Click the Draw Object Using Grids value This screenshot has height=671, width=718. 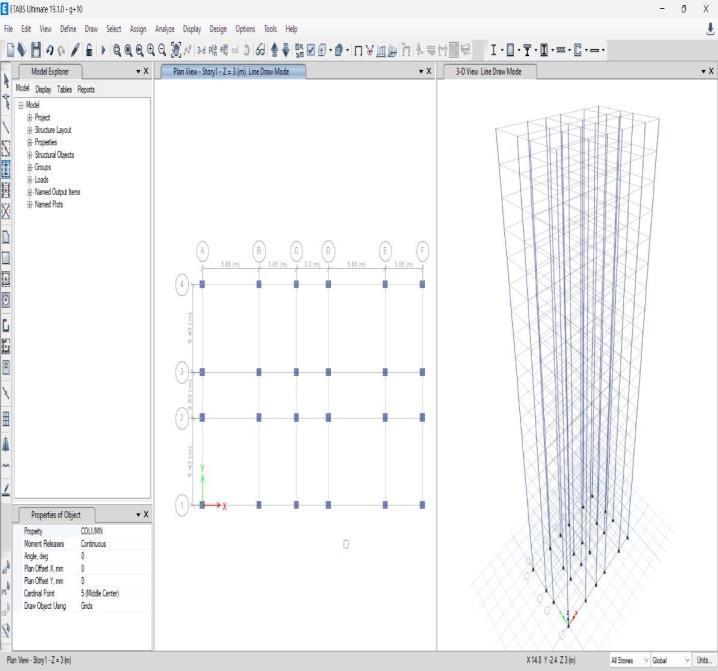tap(114, 606)
